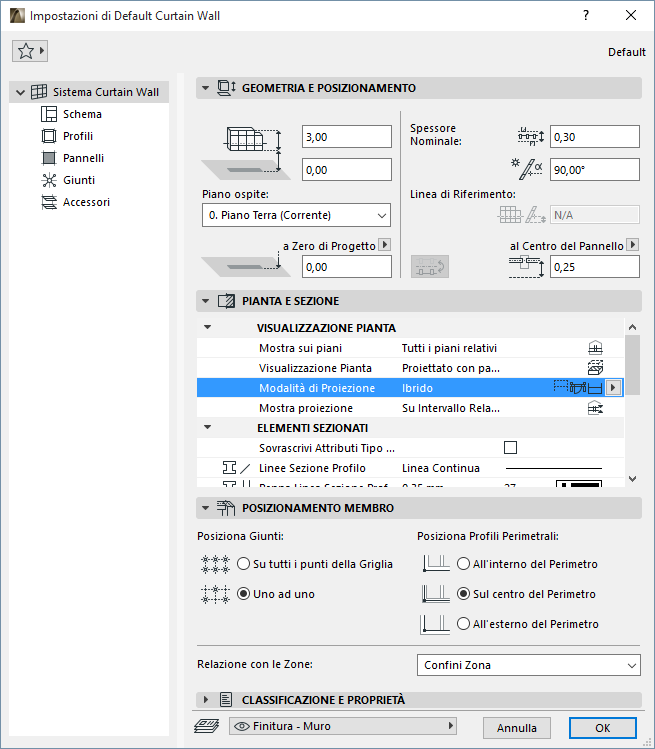Click the help question mark button
The image size is (655, 749).
tap(586, 15)
